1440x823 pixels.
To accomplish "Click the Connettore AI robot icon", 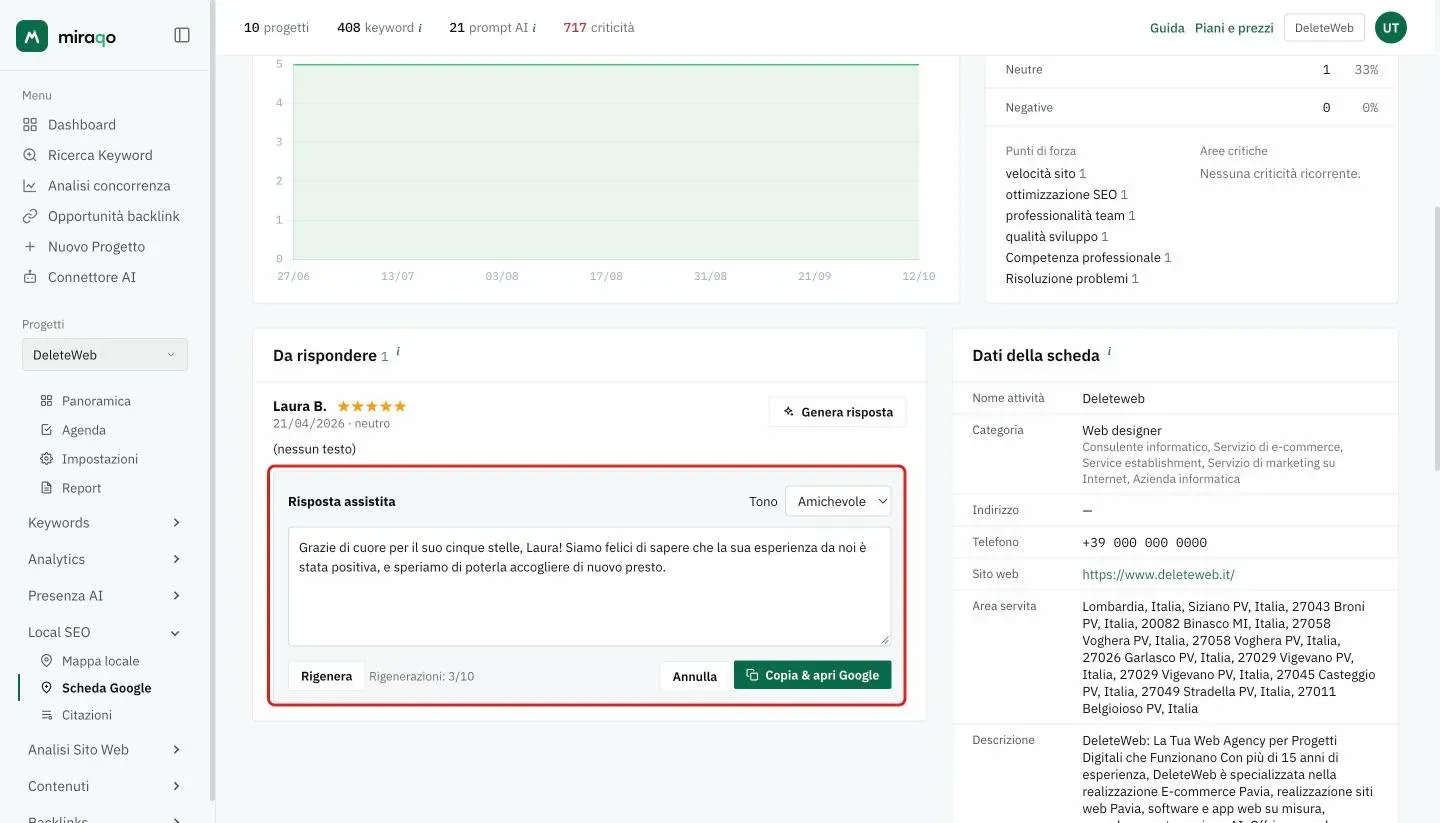I will [30, 277].
